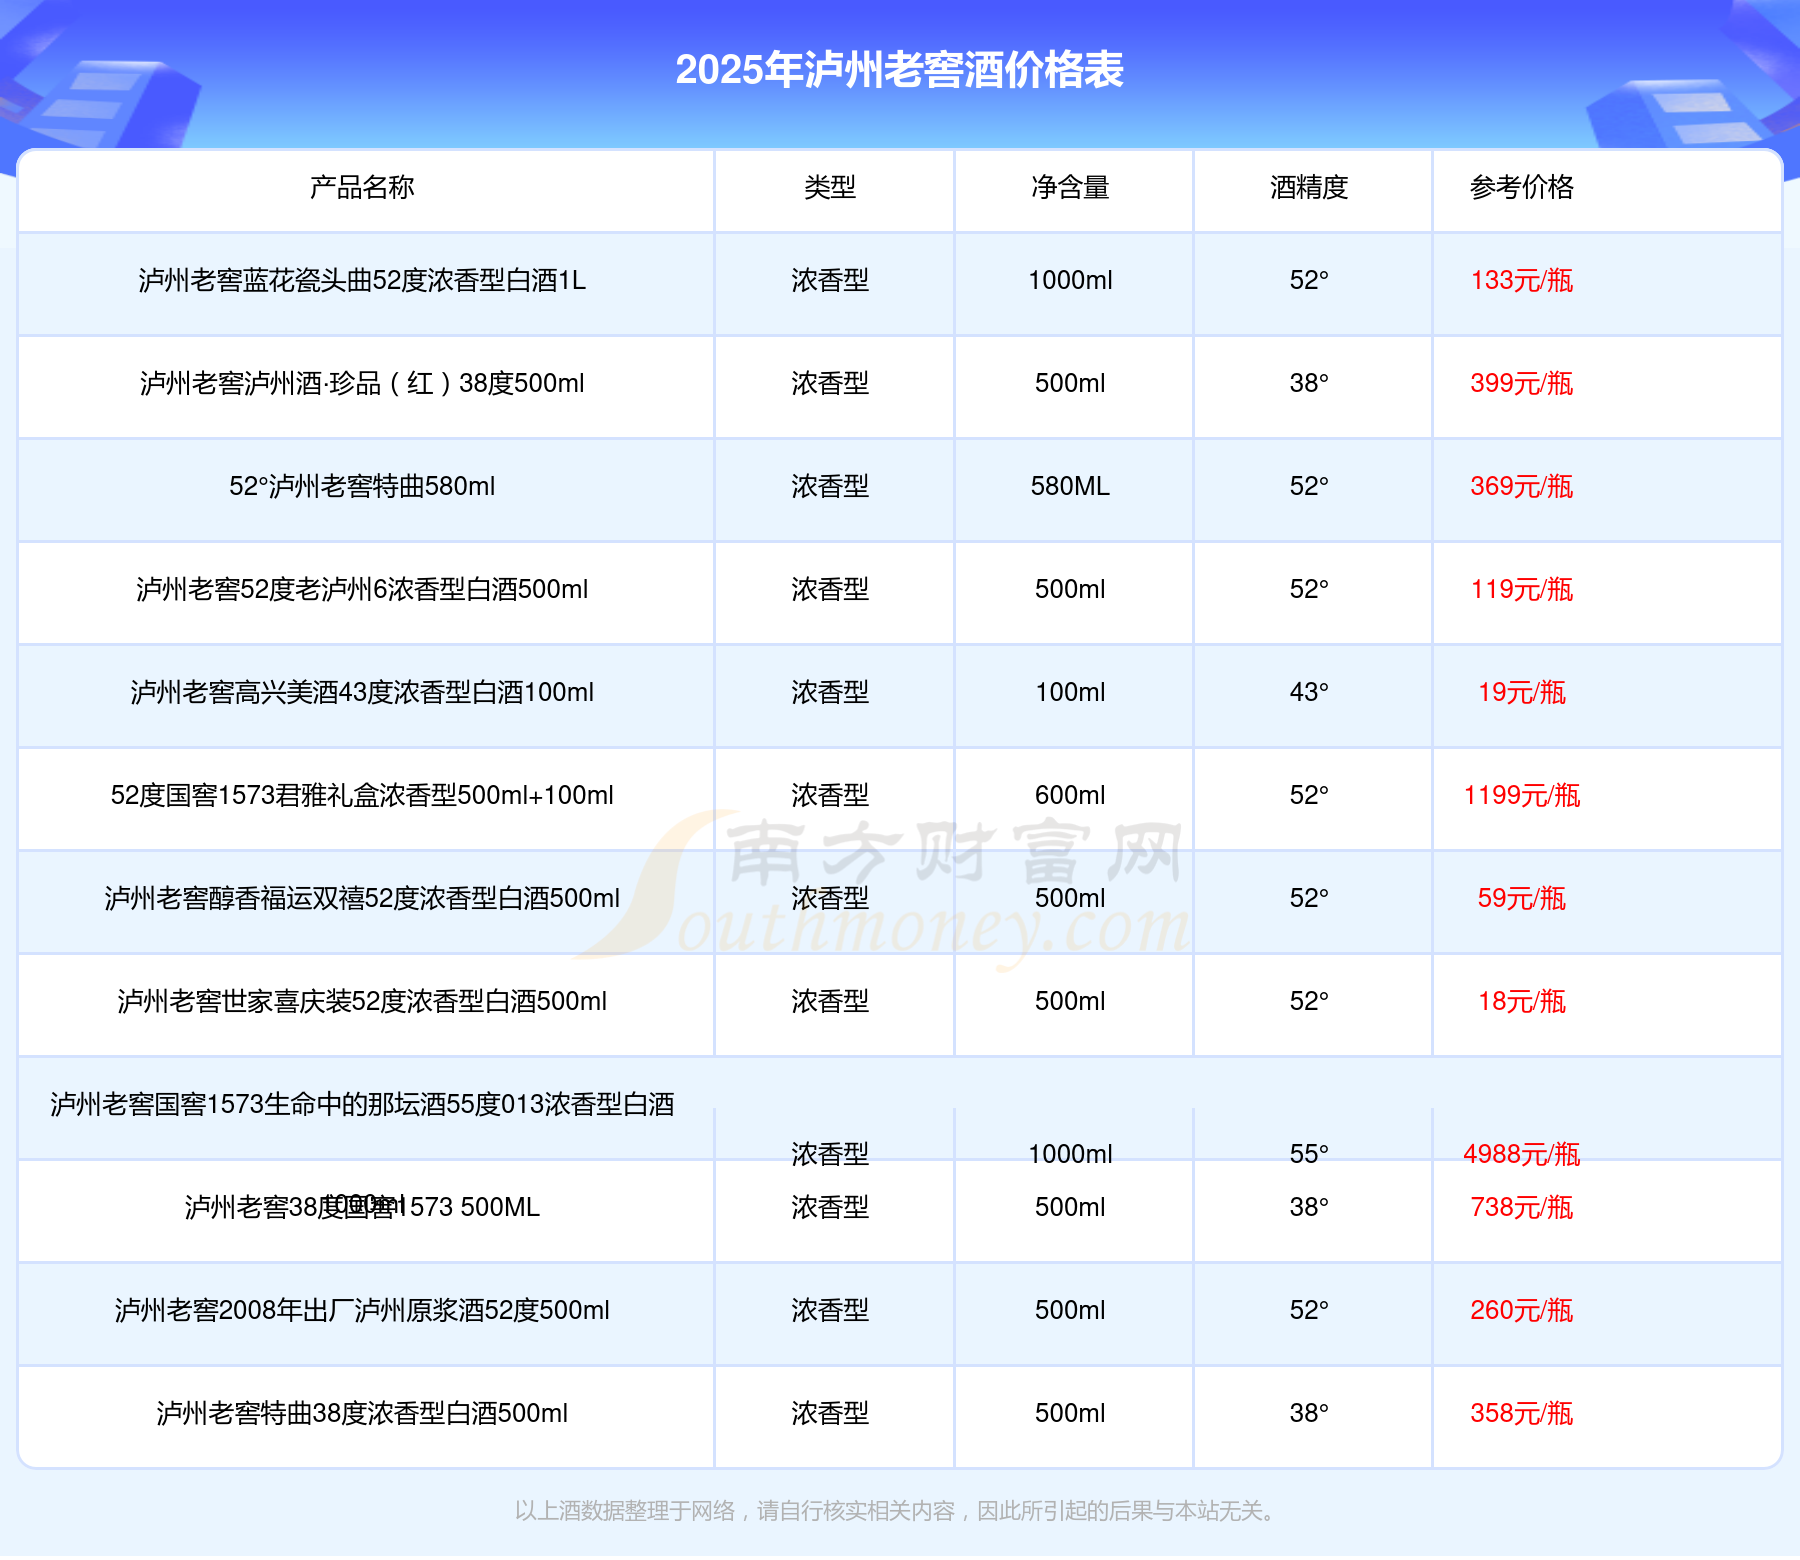Screen dimensions: 1800x1560
Task: Click product 52°泸州老窖特曲580ml
Action: (x=362, y=486)
